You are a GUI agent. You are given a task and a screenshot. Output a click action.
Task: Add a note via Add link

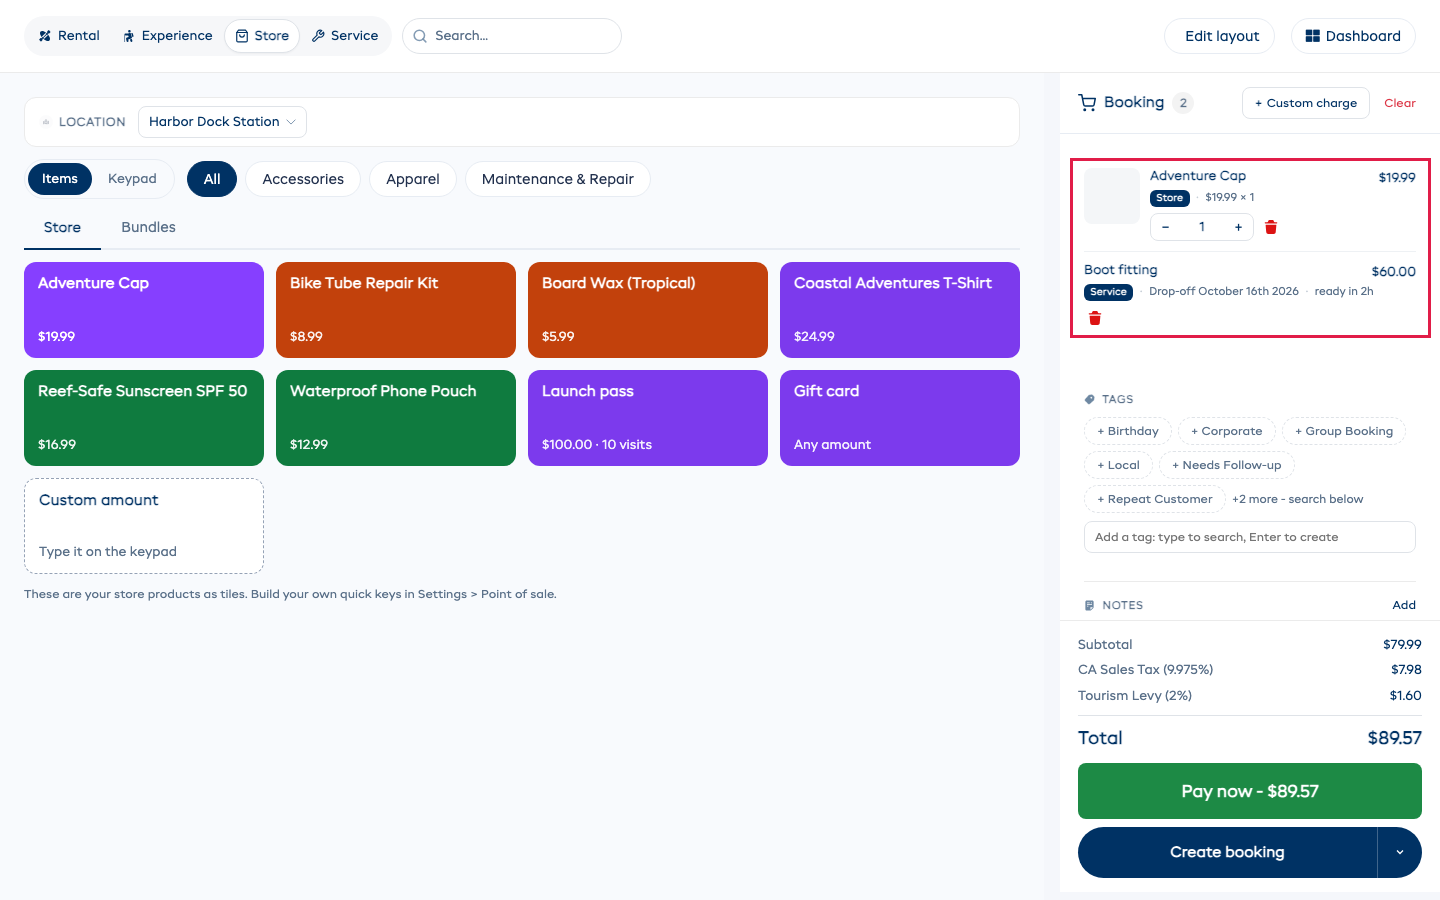(1404, 605)
